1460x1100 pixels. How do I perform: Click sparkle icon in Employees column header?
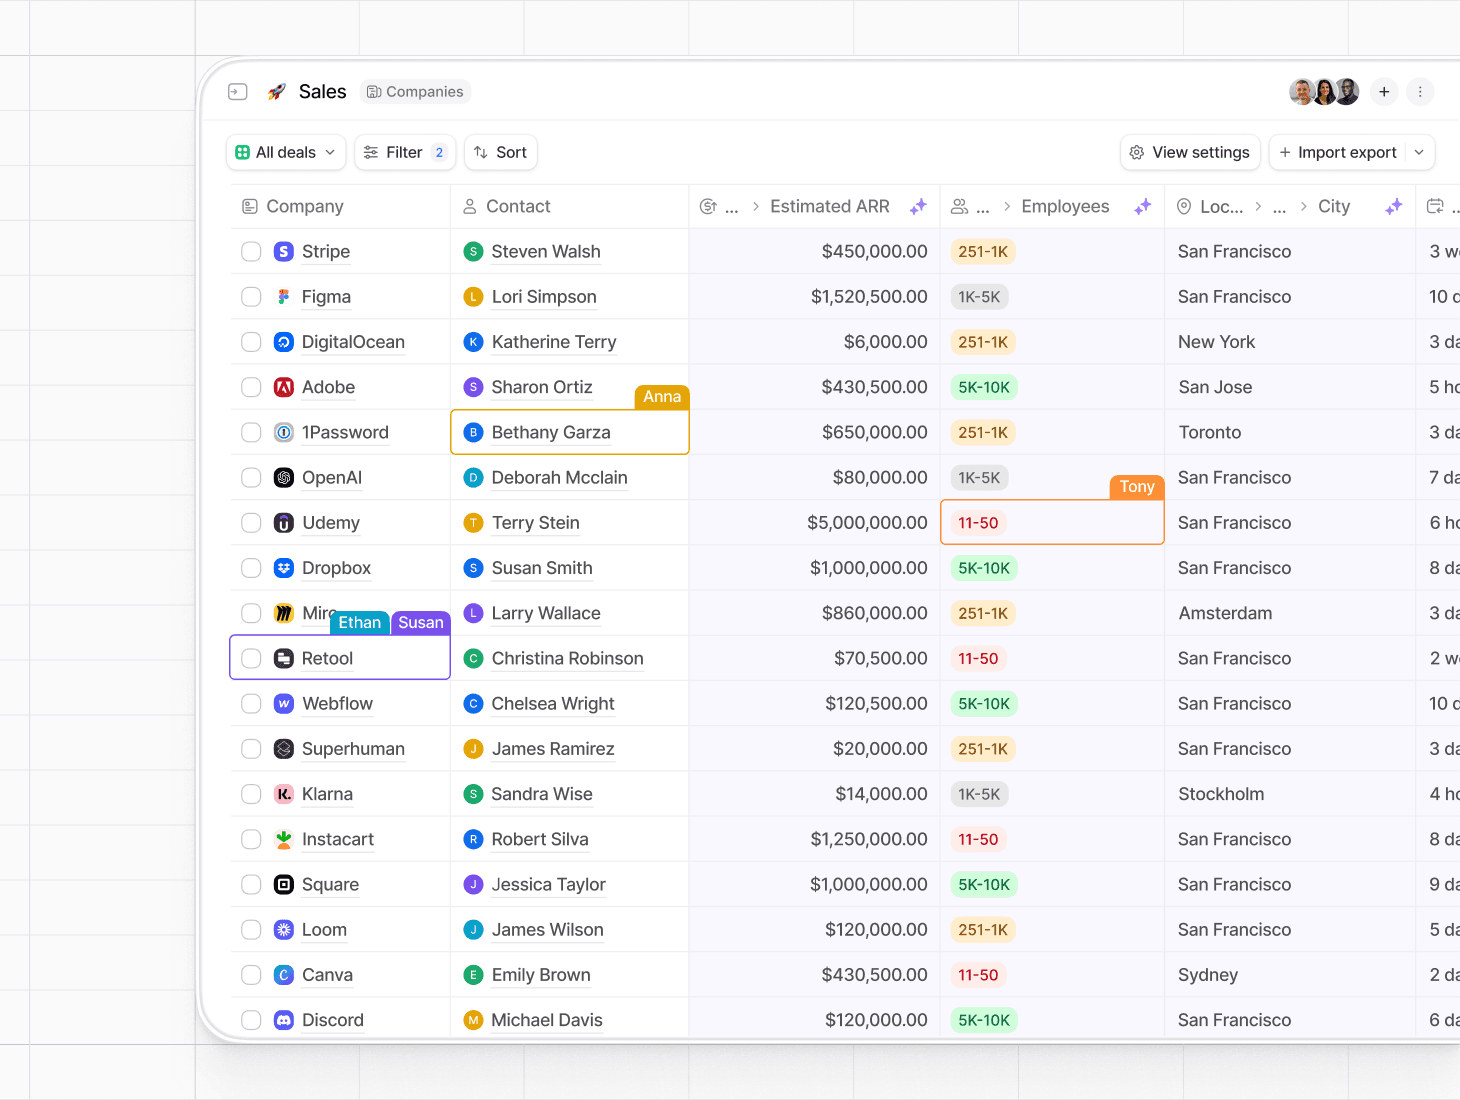(1142, 207)
